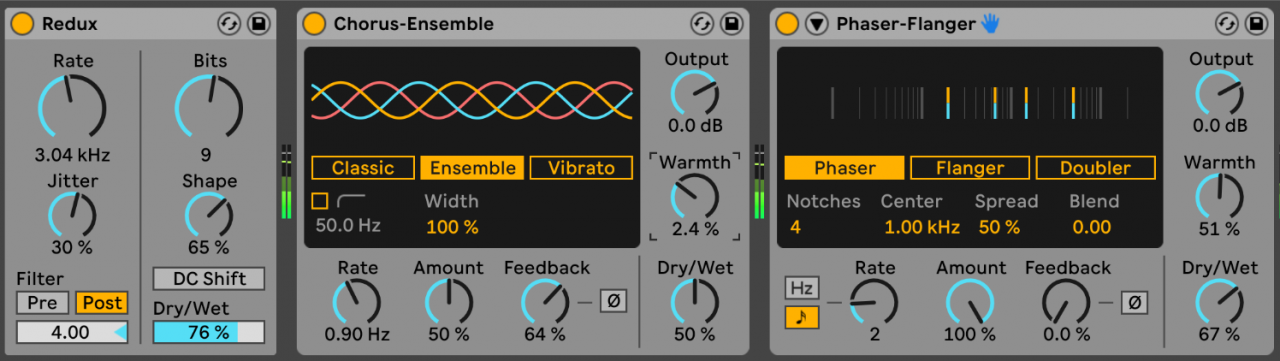Toggle Redux device activator on/off
The width and height of the screenshot is (1280, 361).
click(x=22, y=22)
